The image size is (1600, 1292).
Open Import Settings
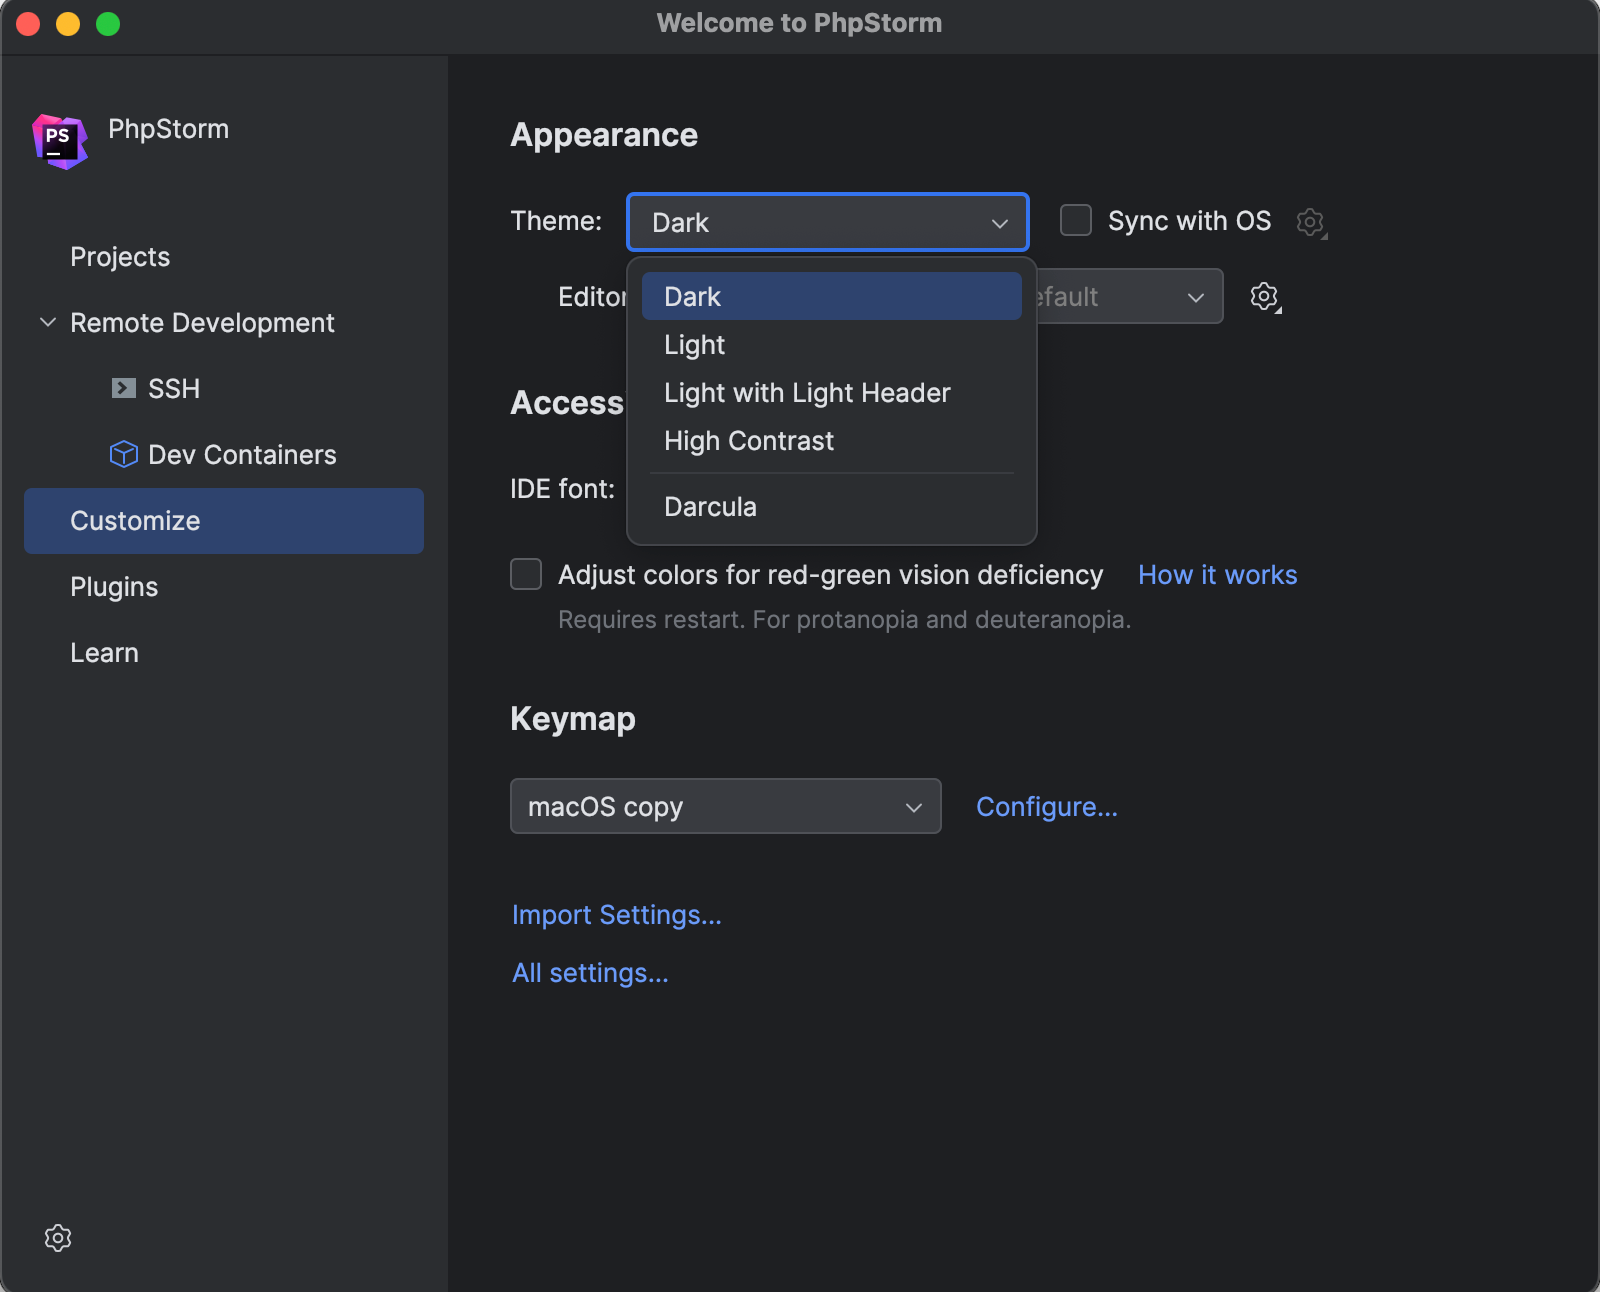tap(616, 914)
